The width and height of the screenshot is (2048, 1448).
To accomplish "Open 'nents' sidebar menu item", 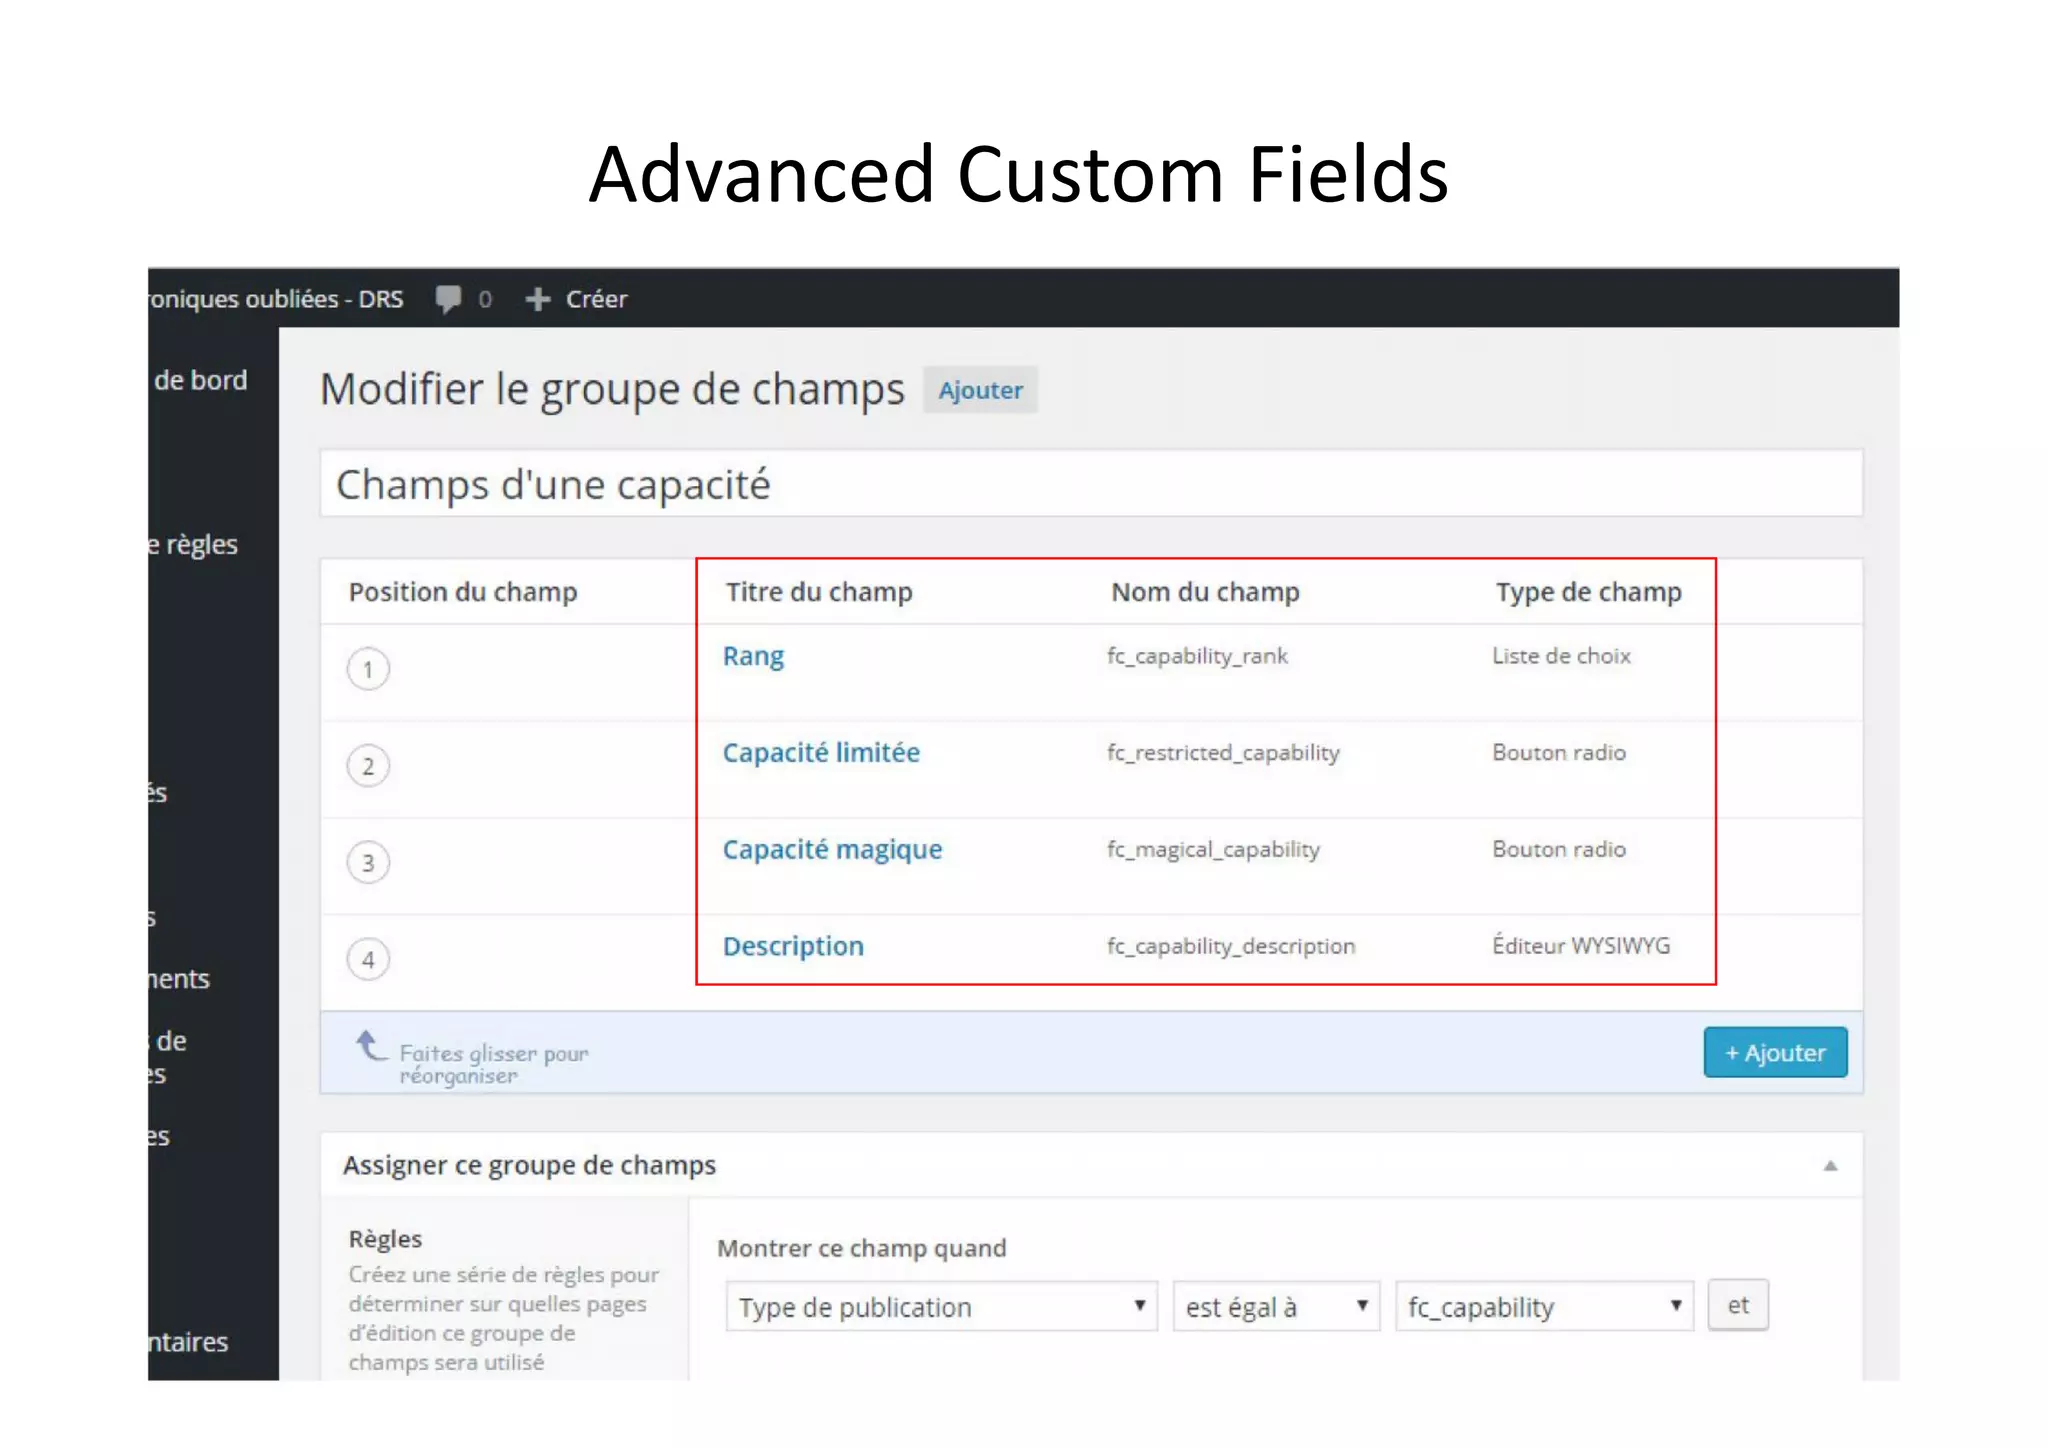I will tap(179, 979).
